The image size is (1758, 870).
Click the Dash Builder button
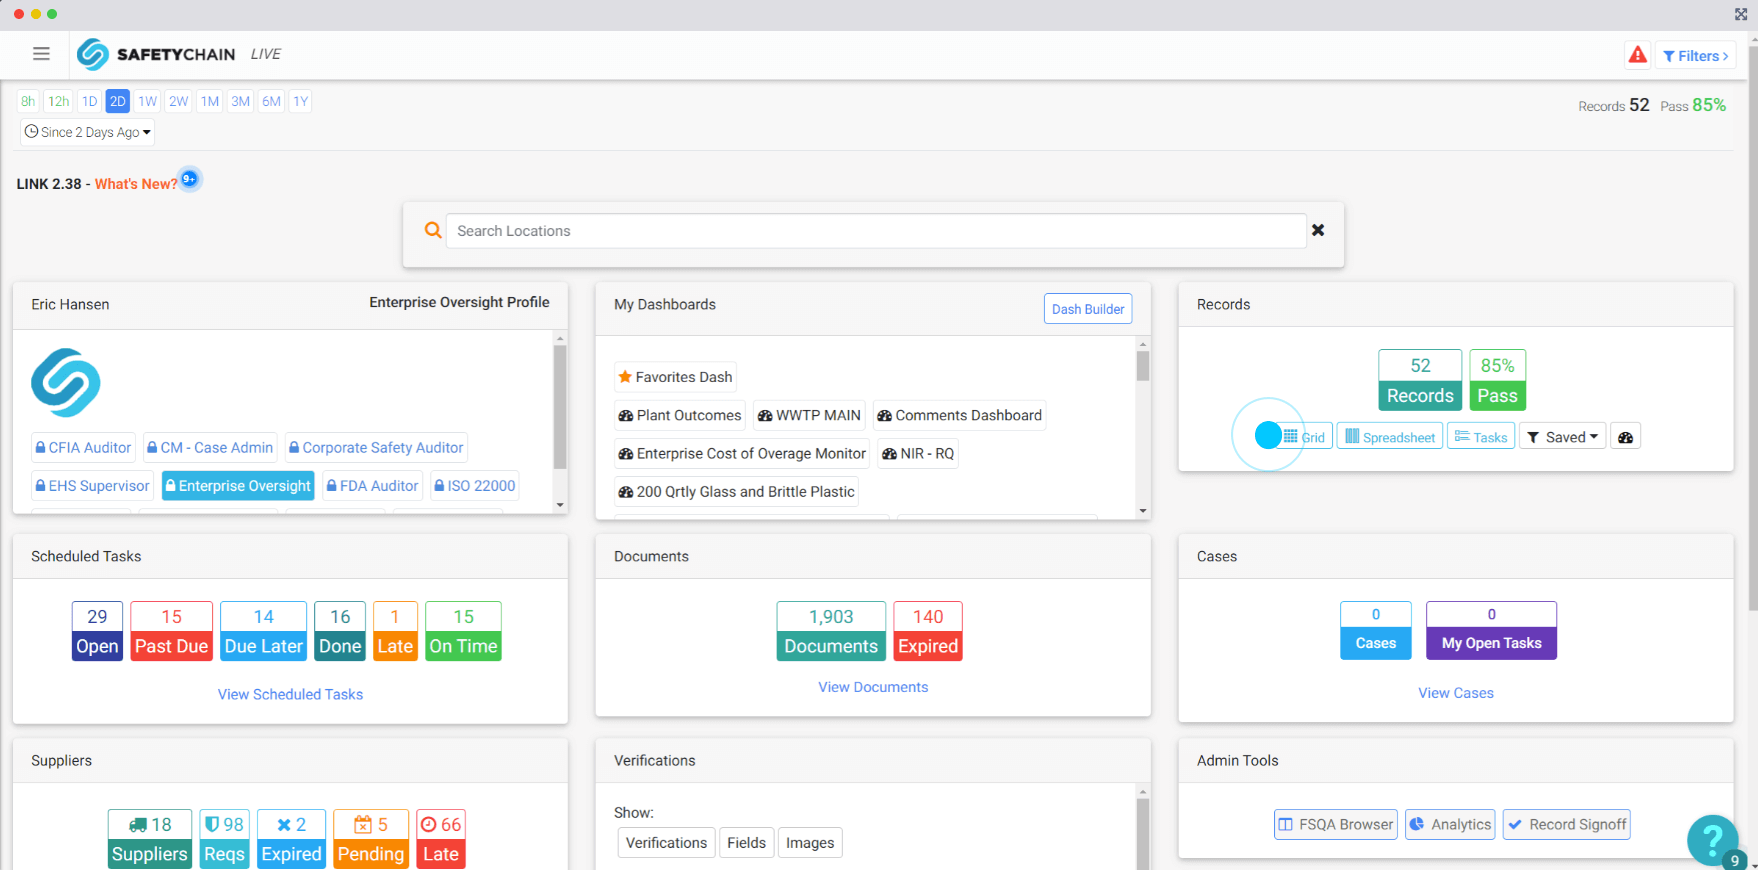pos(1088,309)
